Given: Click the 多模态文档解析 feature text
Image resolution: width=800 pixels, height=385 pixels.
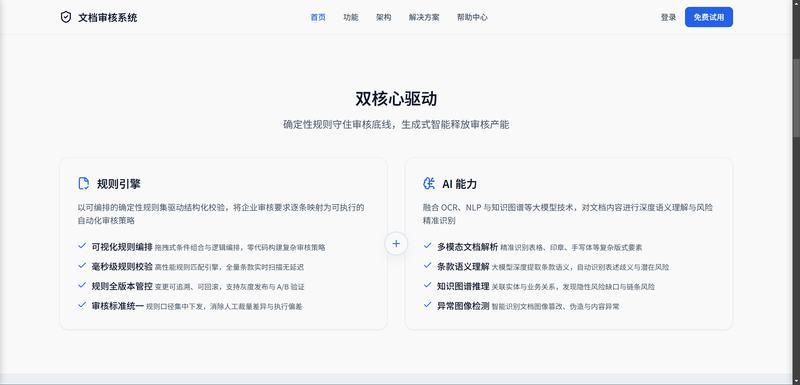Looking at the screenshot, I should pyautogui.click(x=467, y=247).
